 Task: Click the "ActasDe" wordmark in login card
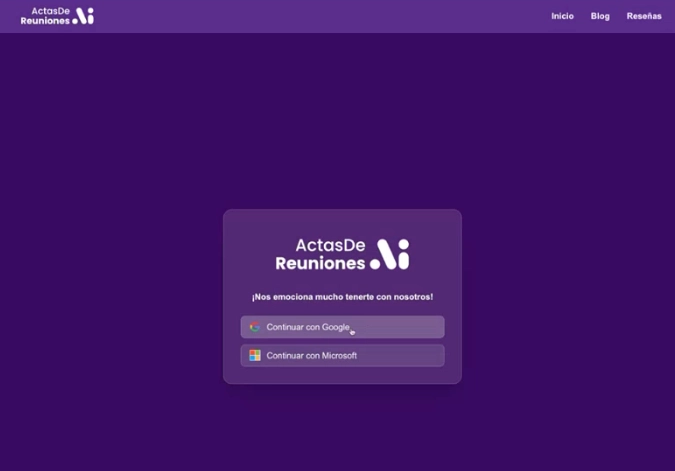(x=330, y=245)
